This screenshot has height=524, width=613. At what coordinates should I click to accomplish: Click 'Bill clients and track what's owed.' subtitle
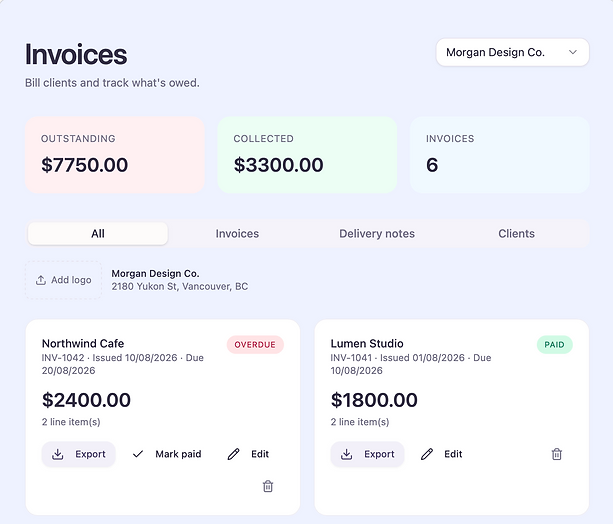[x=112, y=83]
